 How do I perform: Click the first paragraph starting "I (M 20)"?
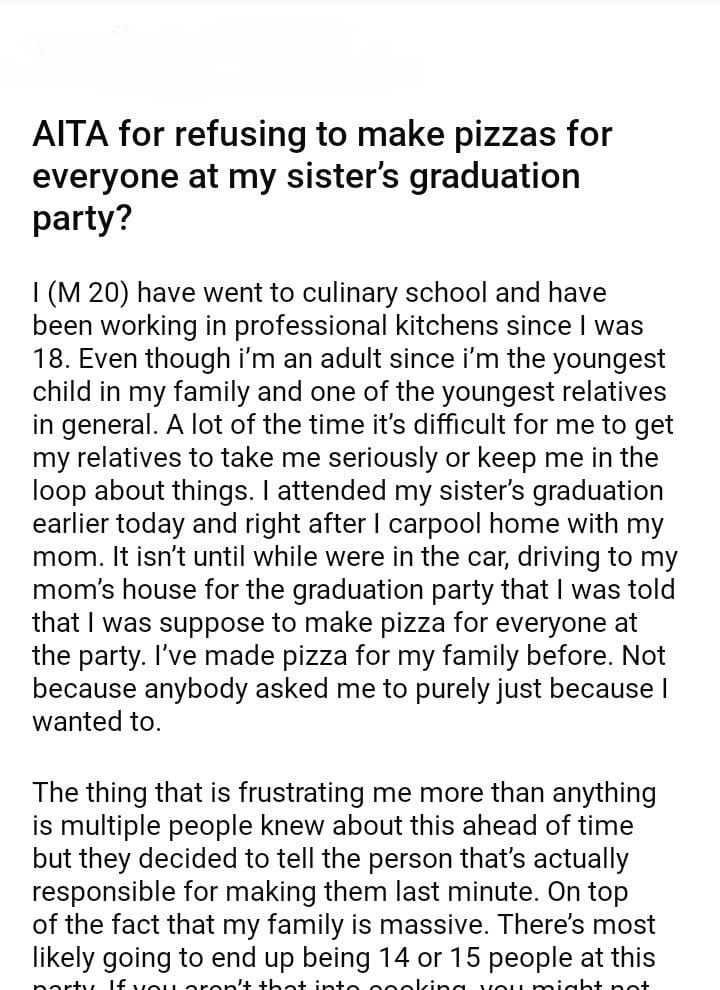tap(350, 490)
